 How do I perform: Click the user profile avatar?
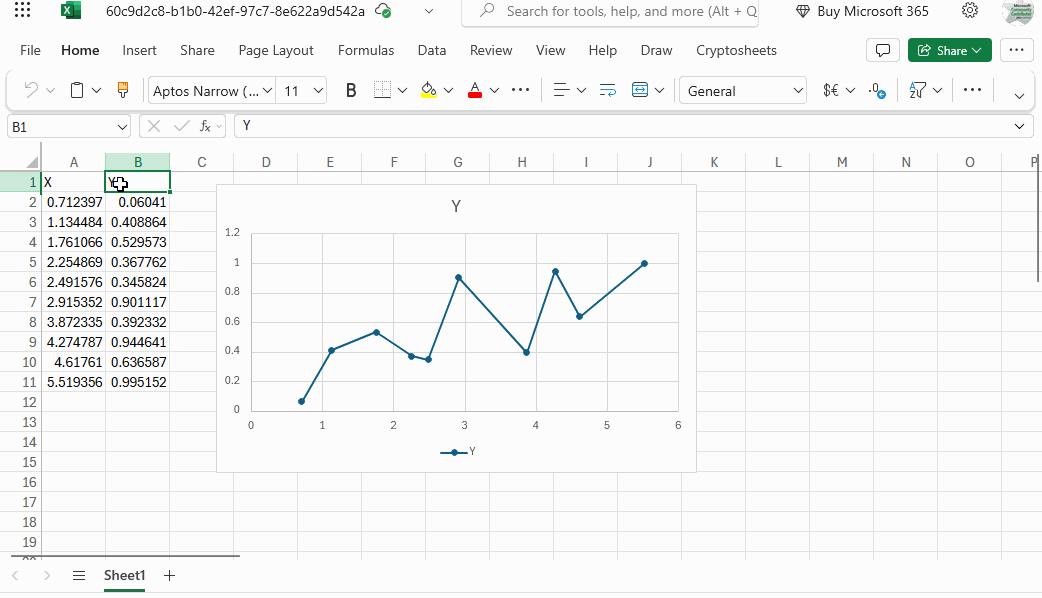point(1017,12)
